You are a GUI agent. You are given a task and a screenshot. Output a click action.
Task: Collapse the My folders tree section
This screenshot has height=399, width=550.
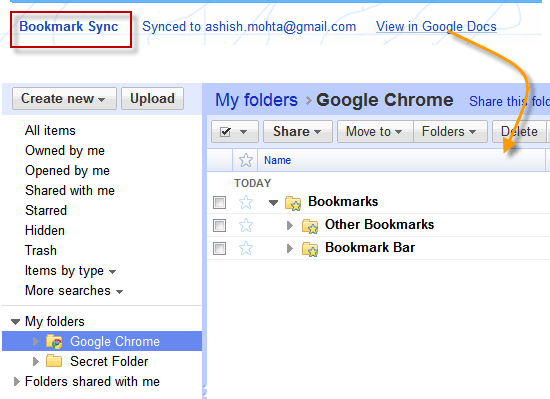pyautogui.click(x=15, y=322)
